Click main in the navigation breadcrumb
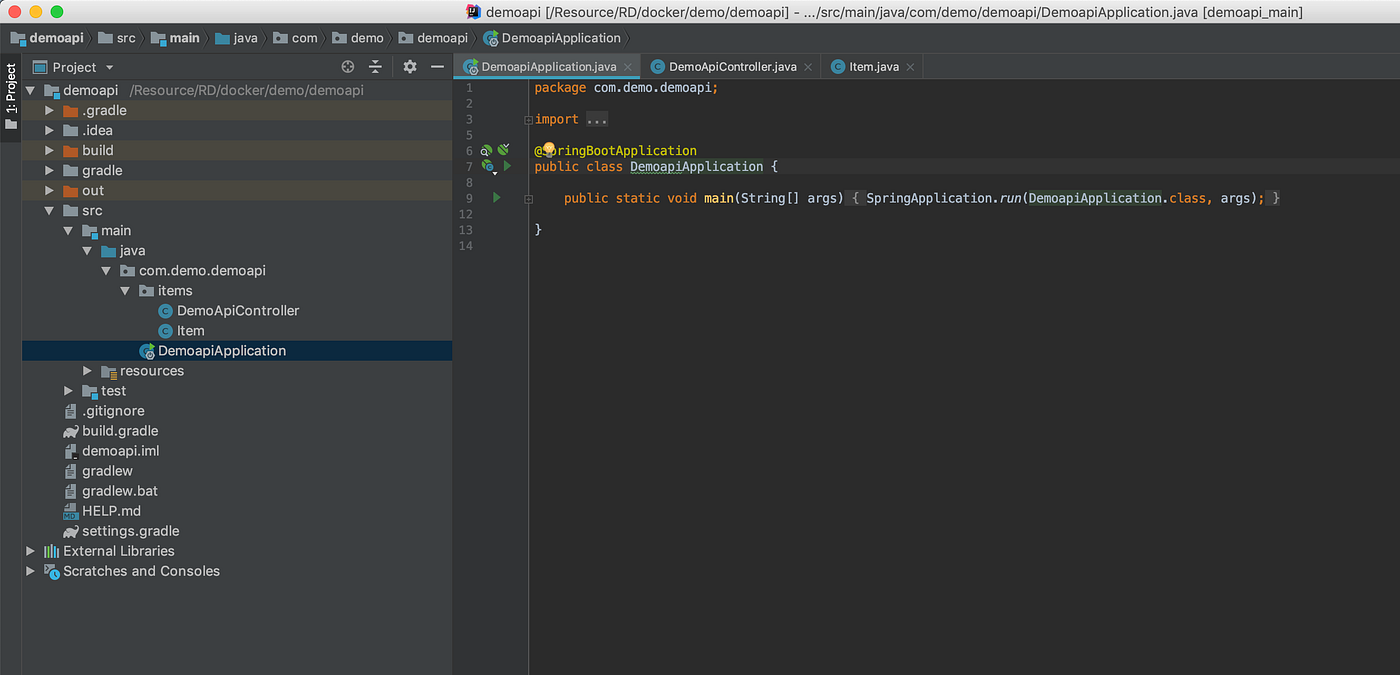The image size is (1400, 675). click(x=176, y=38)
